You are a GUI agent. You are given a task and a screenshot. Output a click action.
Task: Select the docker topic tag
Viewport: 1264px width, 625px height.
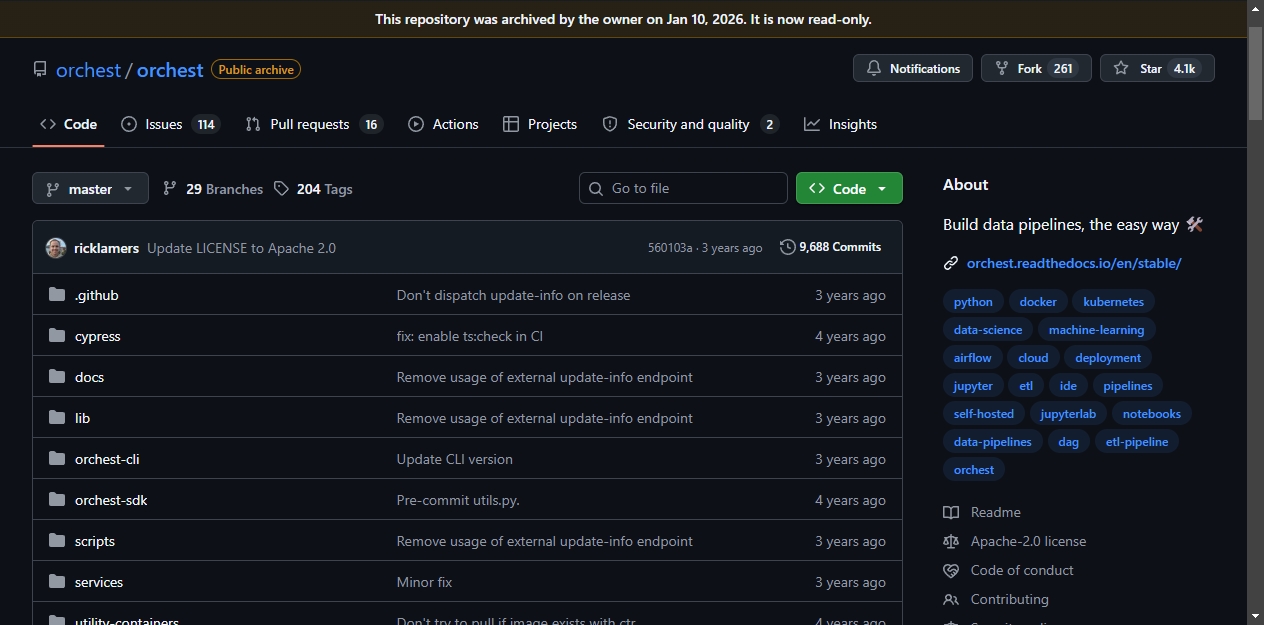[x=1038, y=302]
